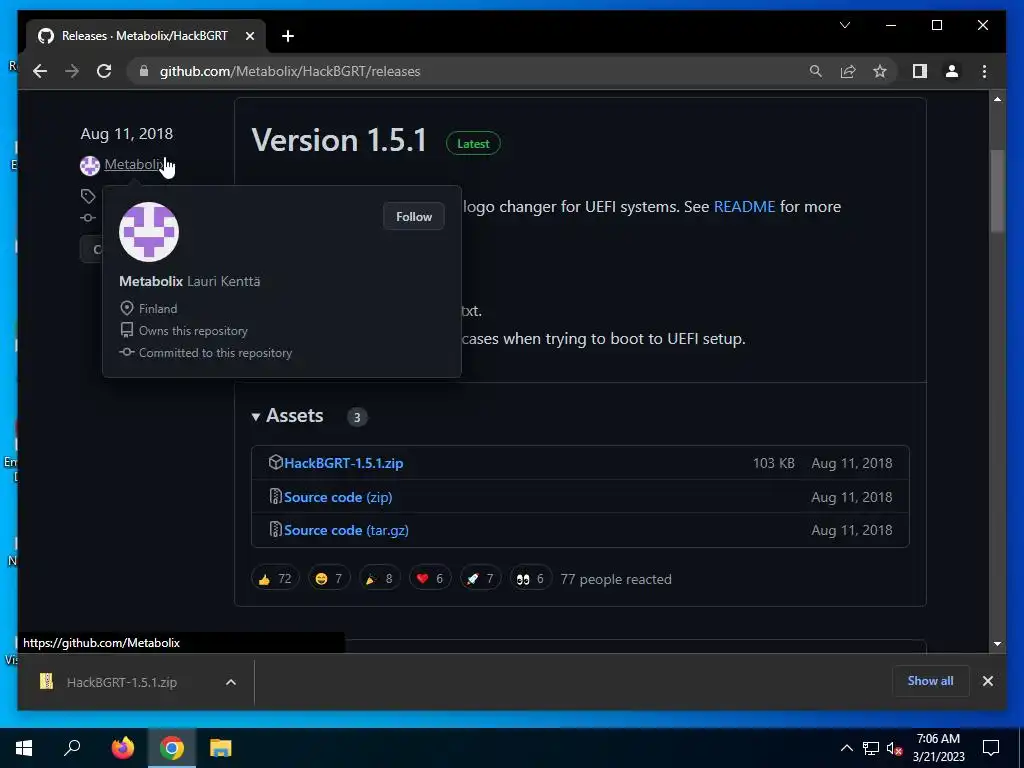The width and height of the screenshot is (1024, 768).
Task: Click the Latest release badge
Action: [x=473, y=144]
